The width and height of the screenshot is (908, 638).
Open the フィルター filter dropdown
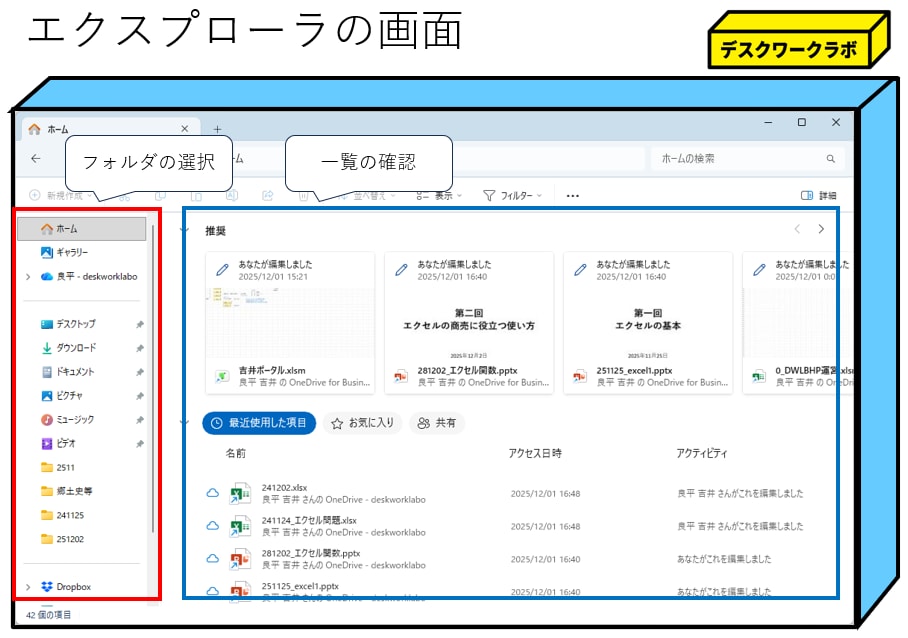click(513, 196)
